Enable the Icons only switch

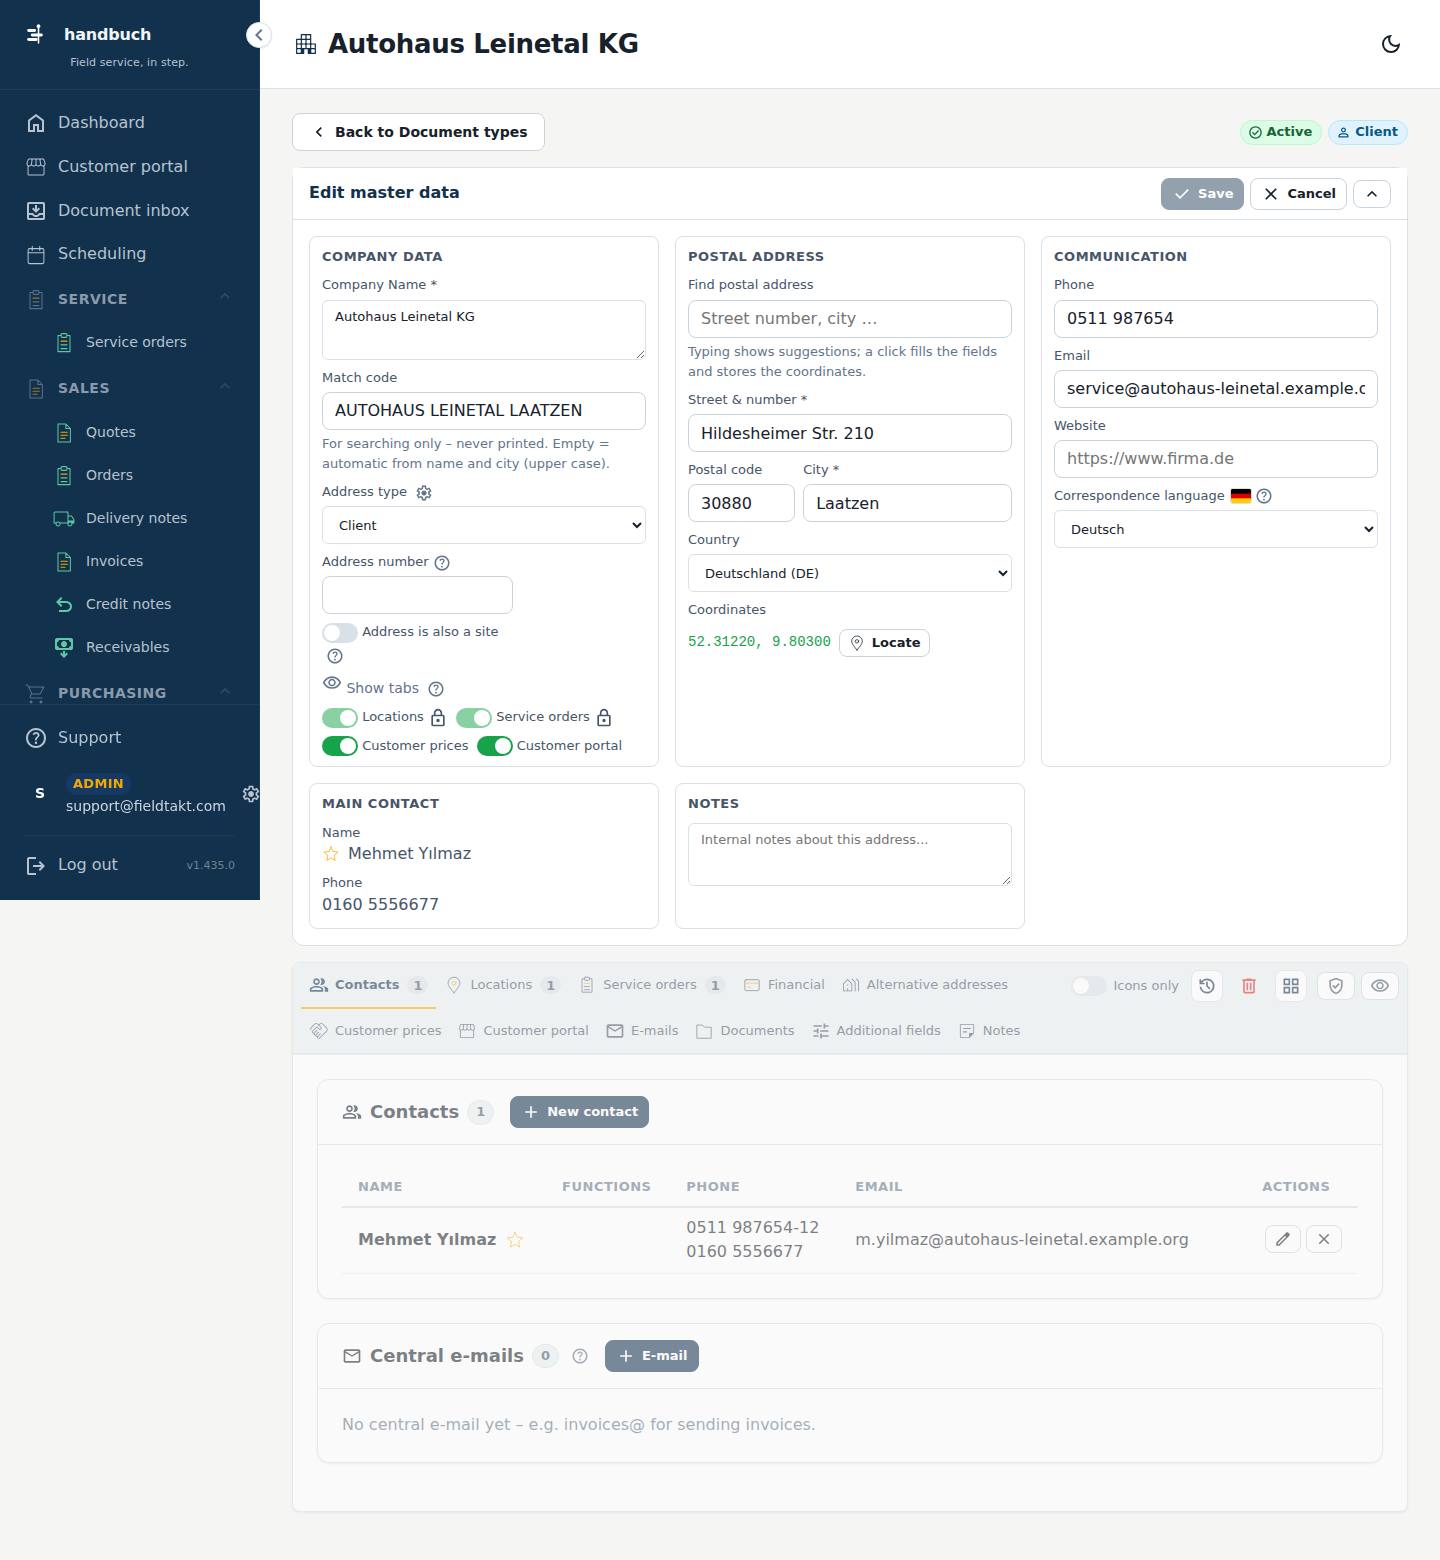[x=1089, y=986]
